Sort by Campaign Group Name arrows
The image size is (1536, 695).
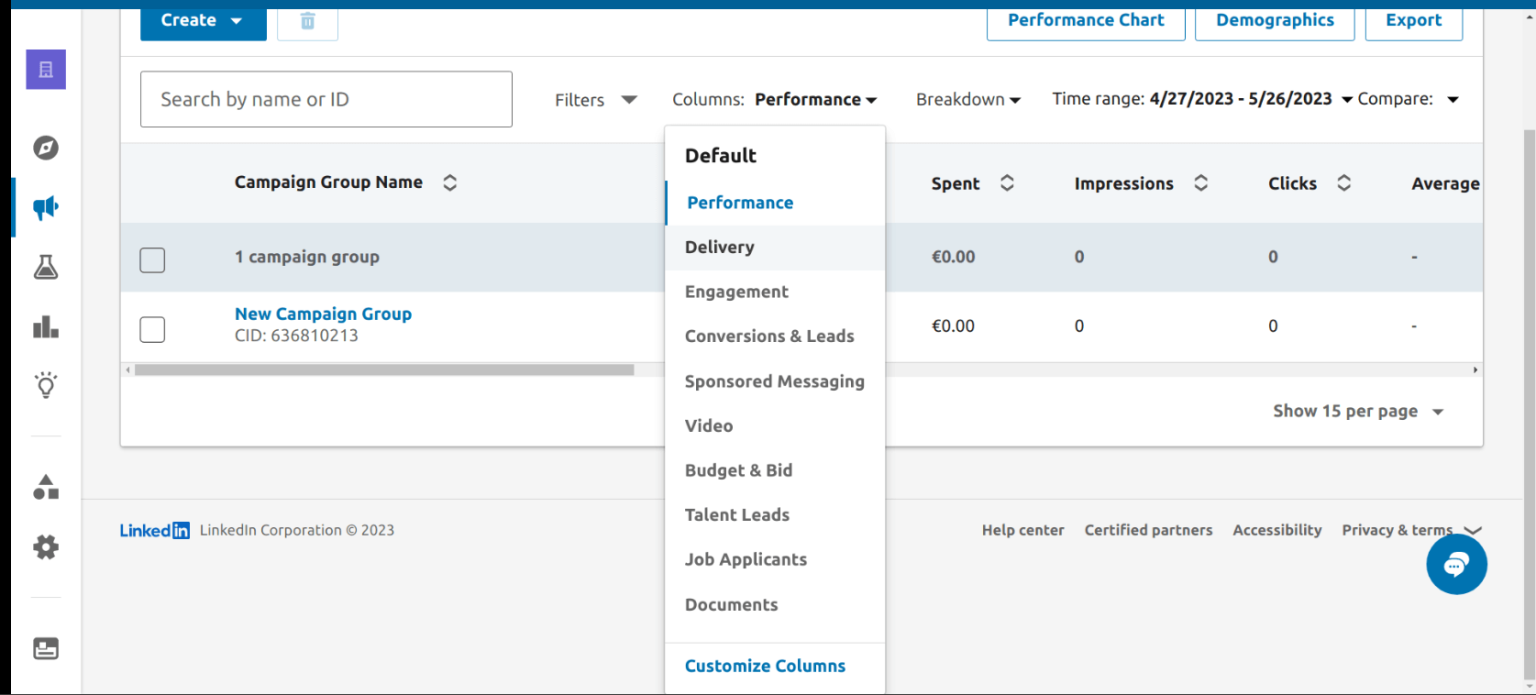click(450, 183)
